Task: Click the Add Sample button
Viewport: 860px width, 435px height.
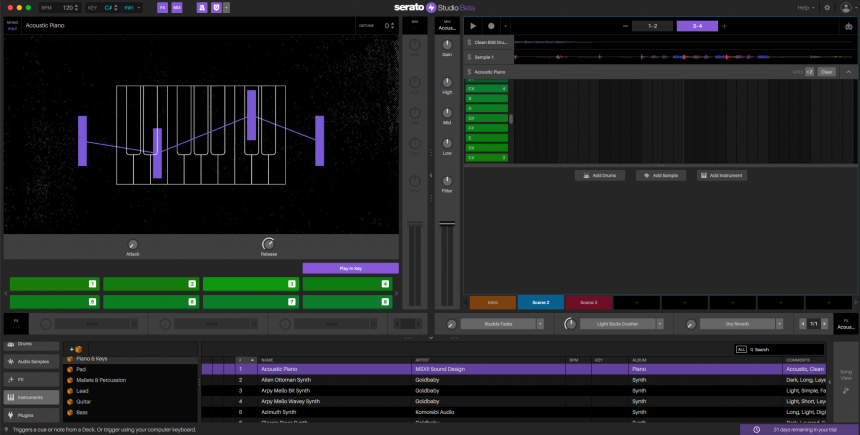Action: coord(661,175)
